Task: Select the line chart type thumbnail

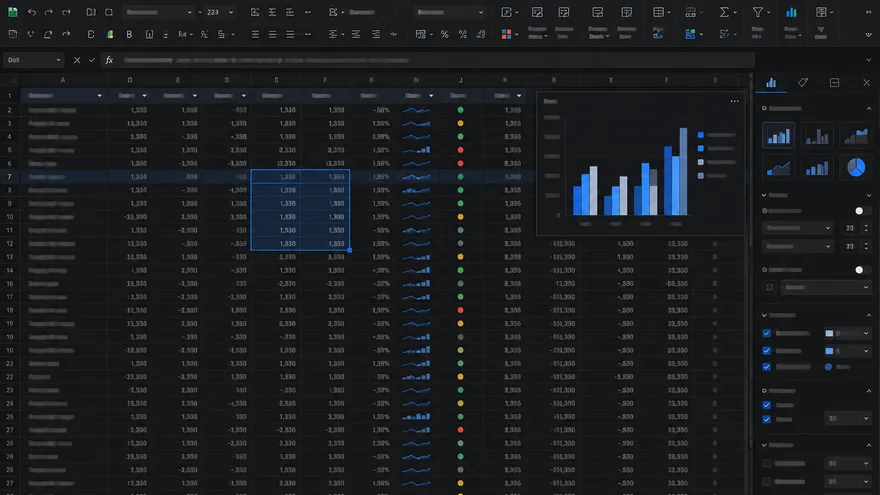Action: (x=778, y=167)
